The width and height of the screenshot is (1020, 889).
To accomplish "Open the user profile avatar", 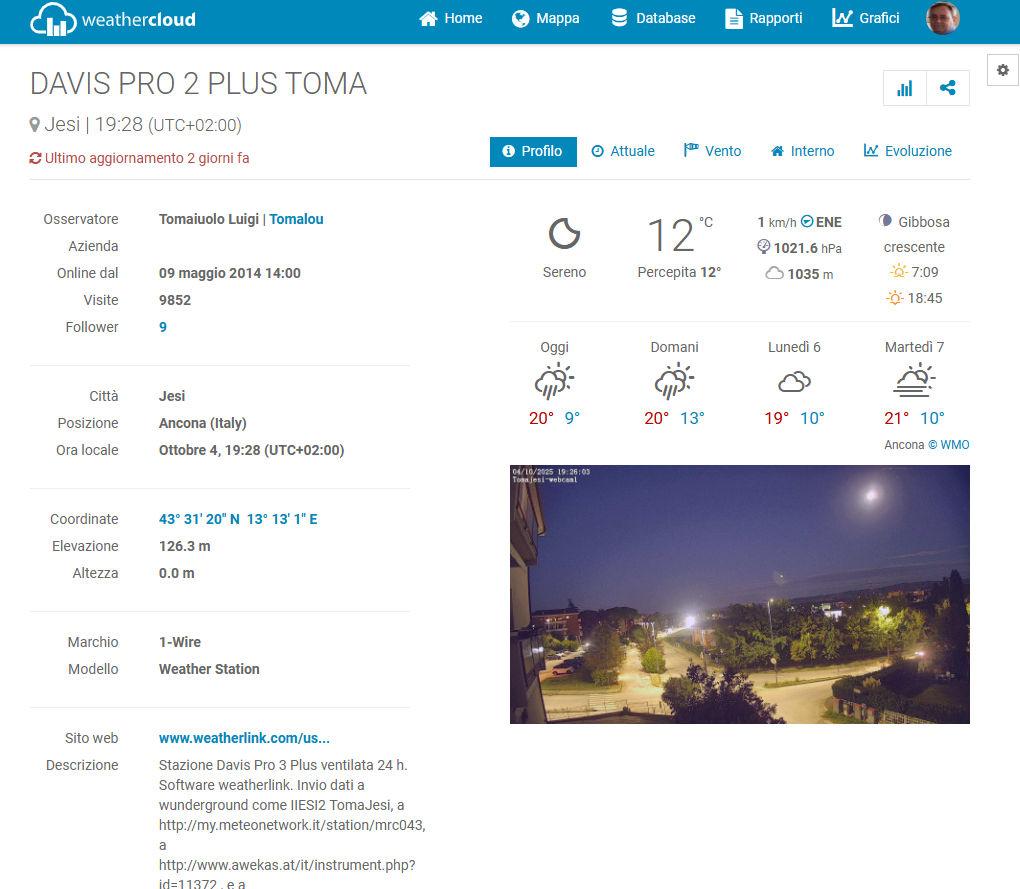I will [x=942, y=18].
